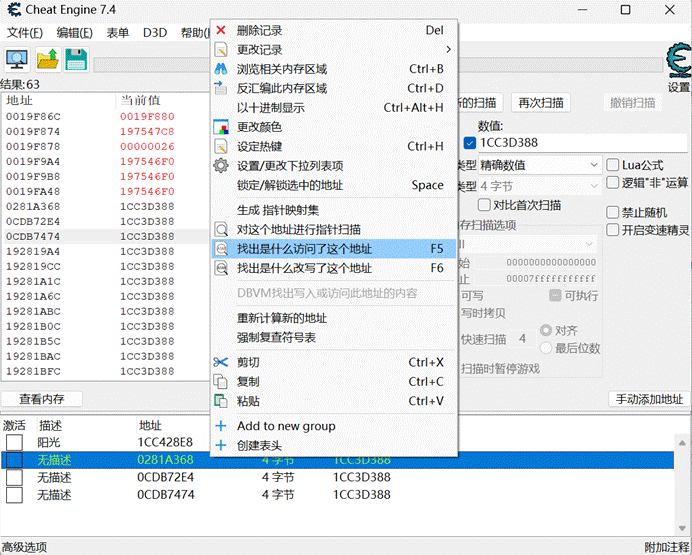Screen dimensions: 692x555
Task: Click the save floppy disk icon
Action: point(76,60)
